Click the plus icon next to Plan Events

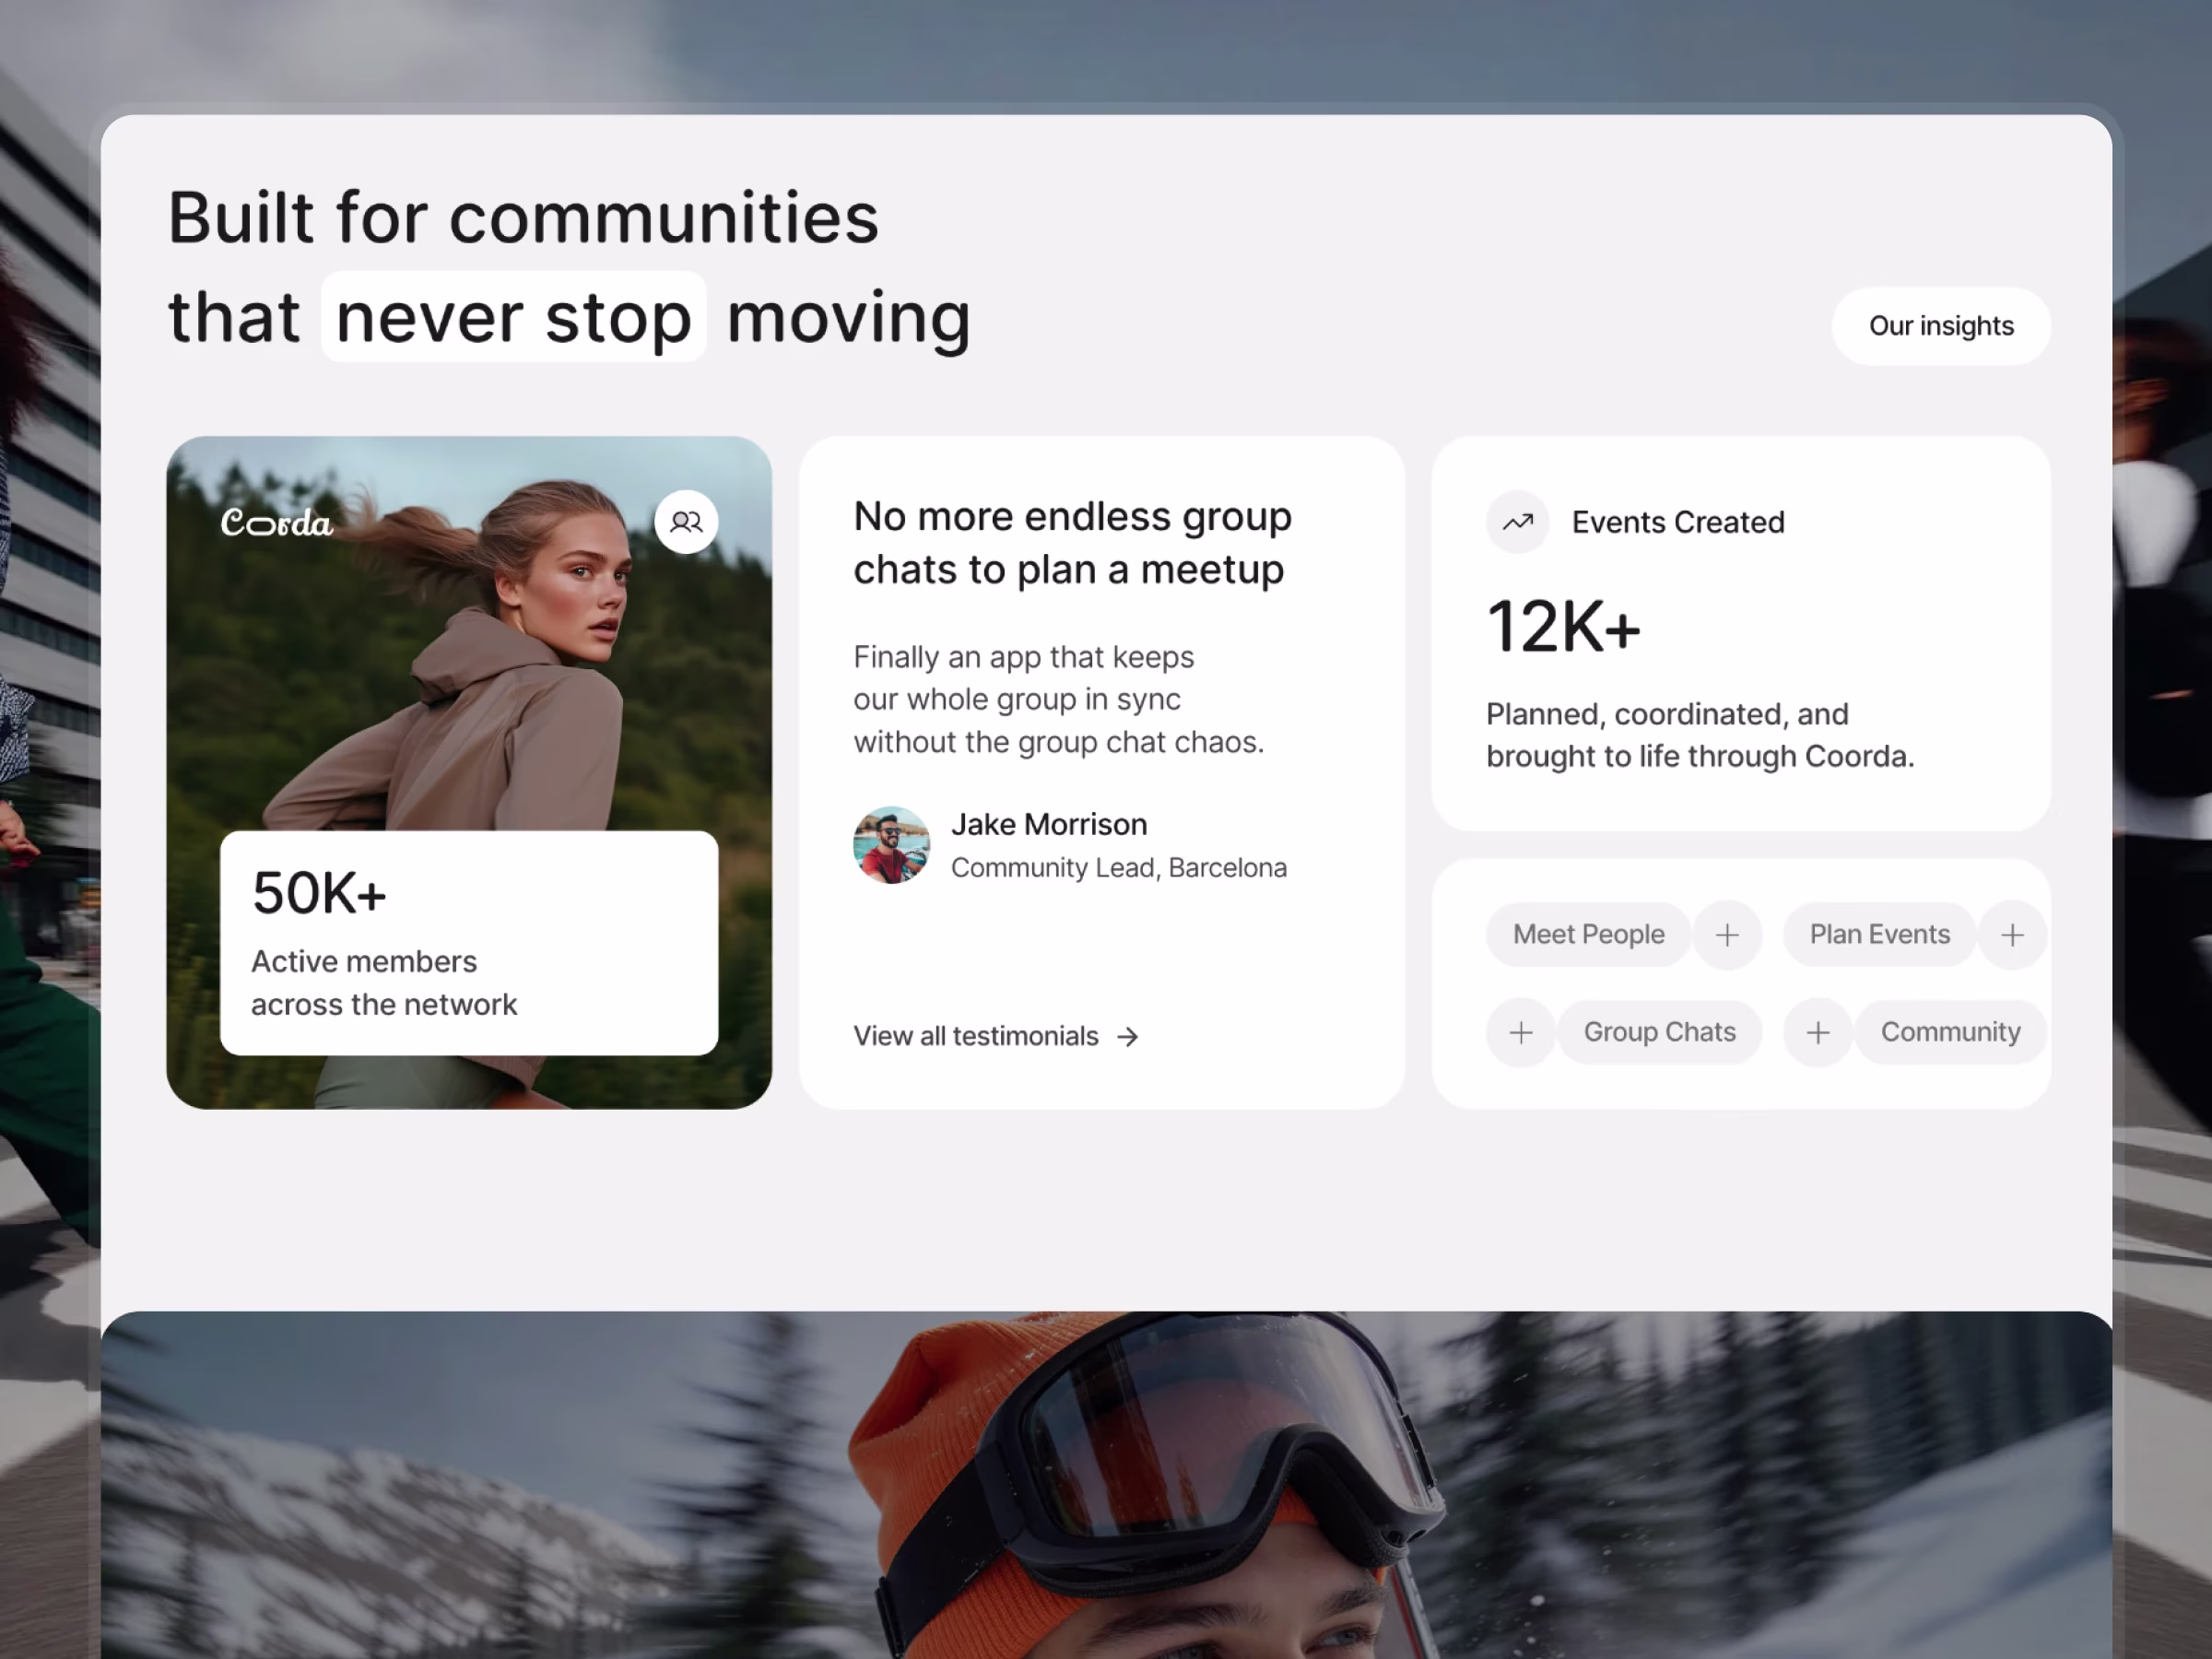click(2012, 935)
